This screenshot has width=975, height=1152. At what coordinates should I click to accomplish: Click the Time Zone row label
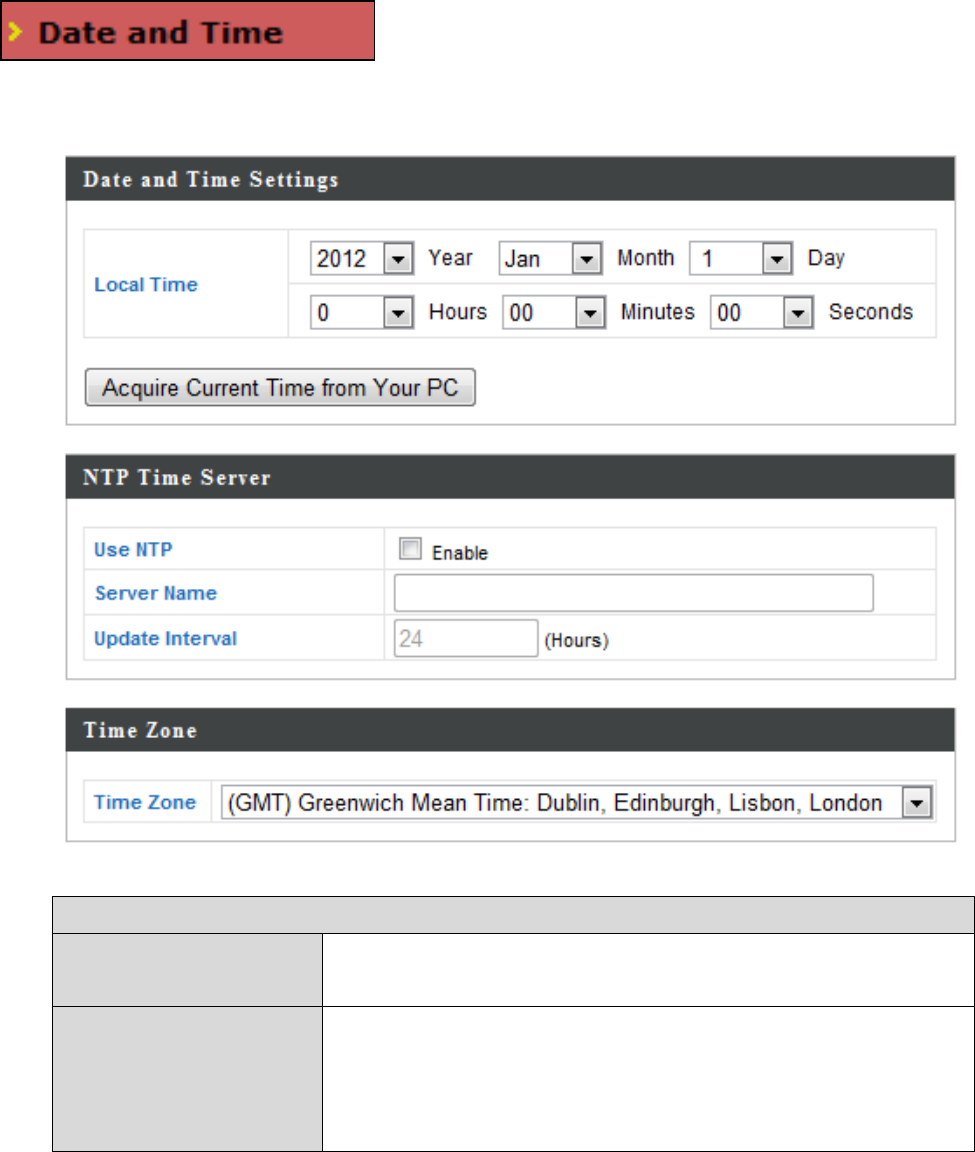(x=145, y=802)
